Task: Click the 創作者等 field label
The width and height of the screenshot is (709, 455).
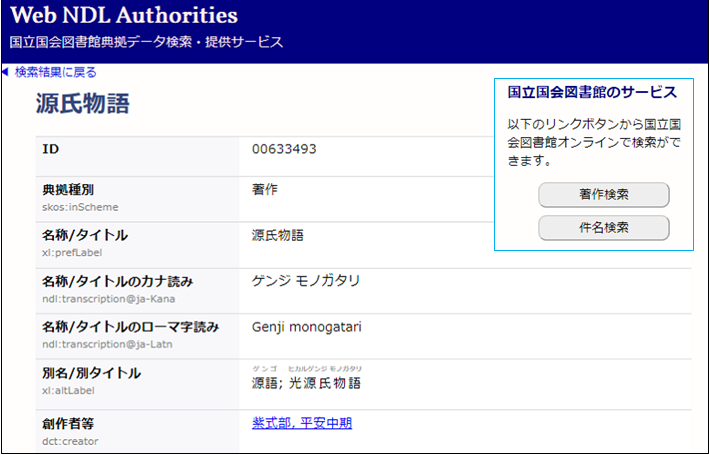Action: click(x=67, y=424)
